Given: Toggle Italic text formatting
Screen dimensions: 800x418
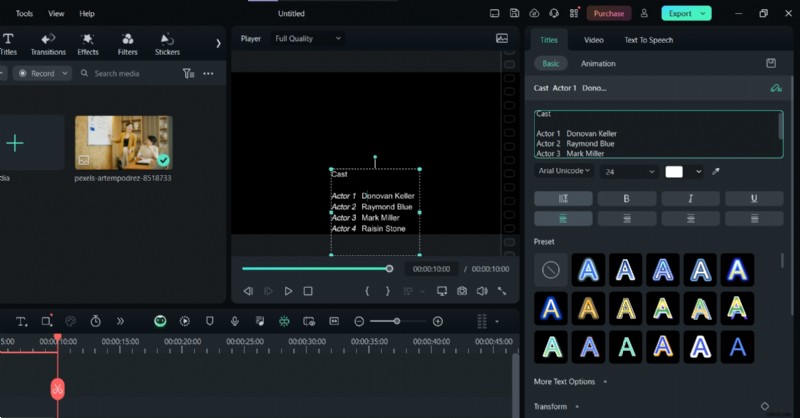Looking at the screenshot, I should tap(690, 199).
